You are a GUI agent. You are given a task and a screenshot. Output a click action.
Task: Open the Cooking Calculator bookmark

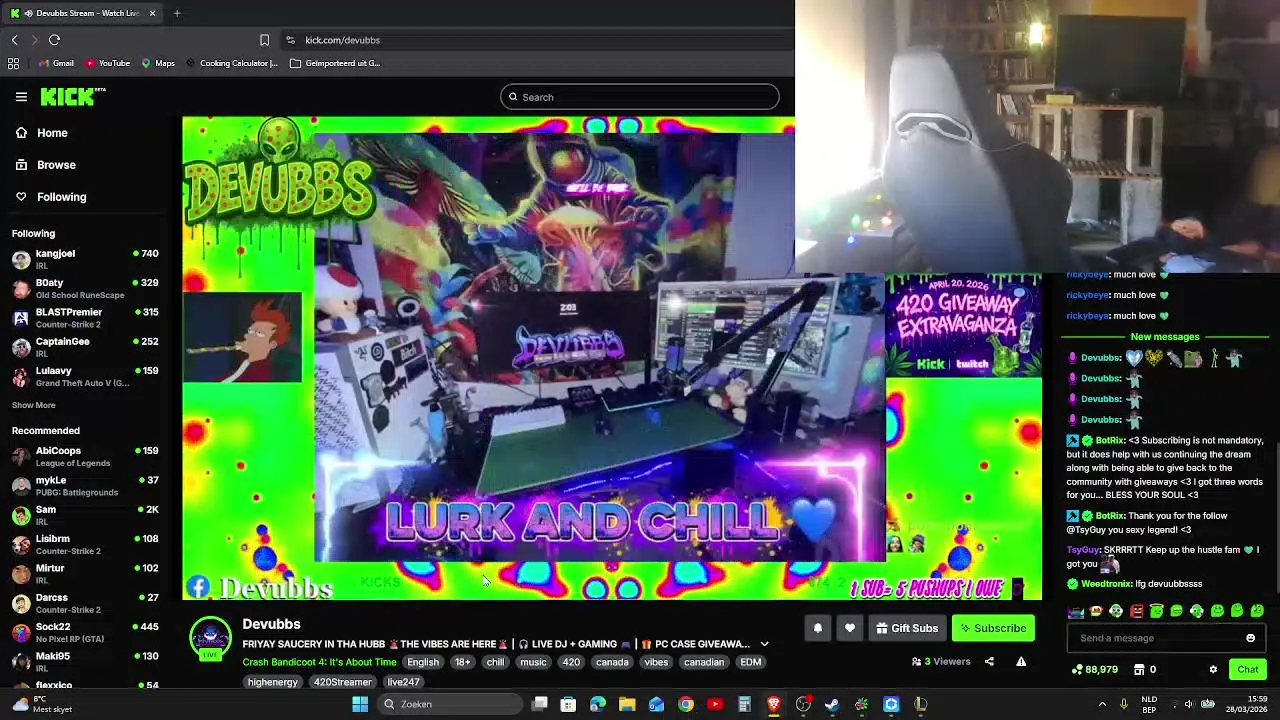pos(231,63)
